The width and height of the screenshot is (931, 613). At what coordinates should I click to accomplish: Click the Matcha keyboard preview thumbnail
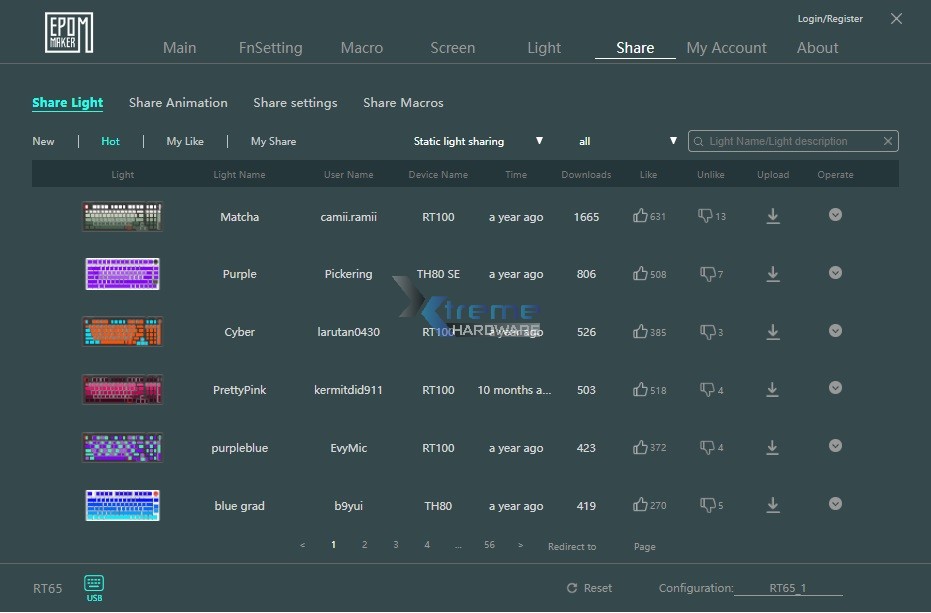pyautogui.click(x=122, y=216)
